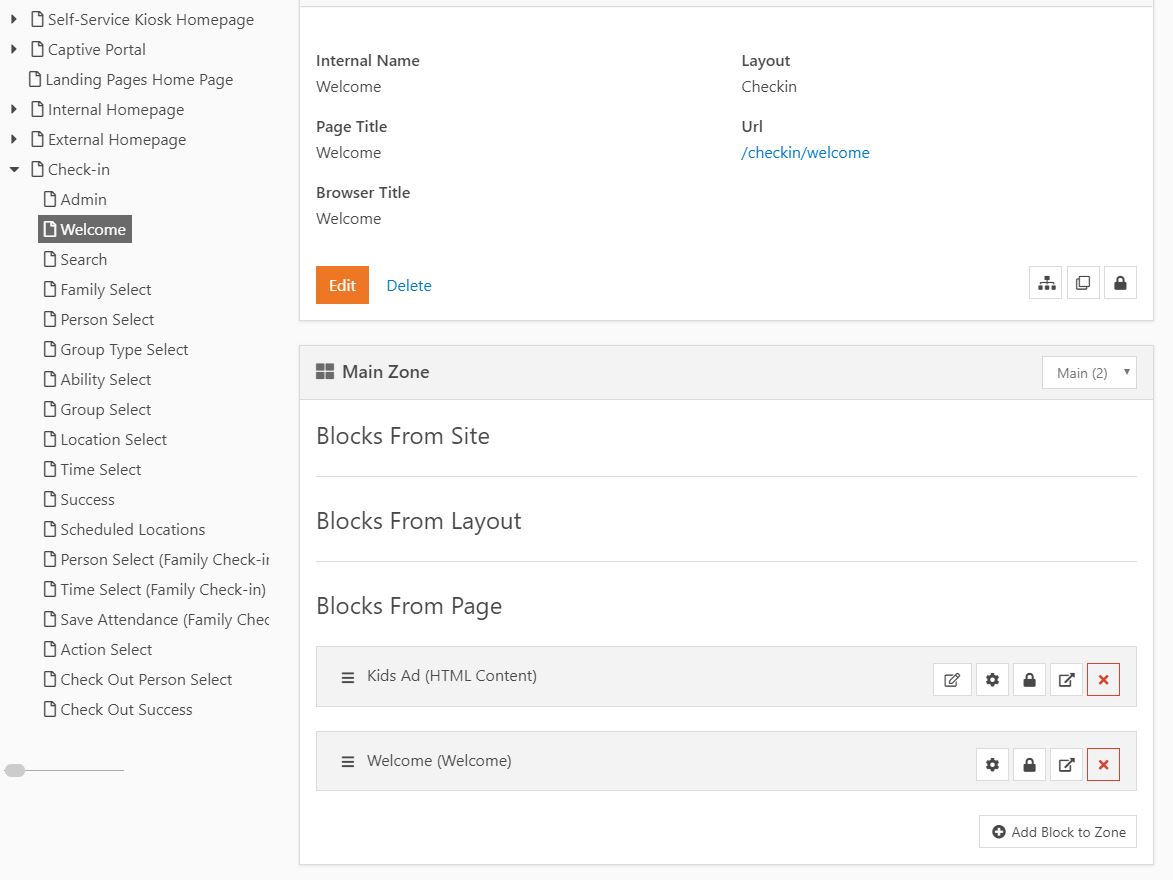Click page icon beside Admin
The image size is (1173, 880).
49,199
